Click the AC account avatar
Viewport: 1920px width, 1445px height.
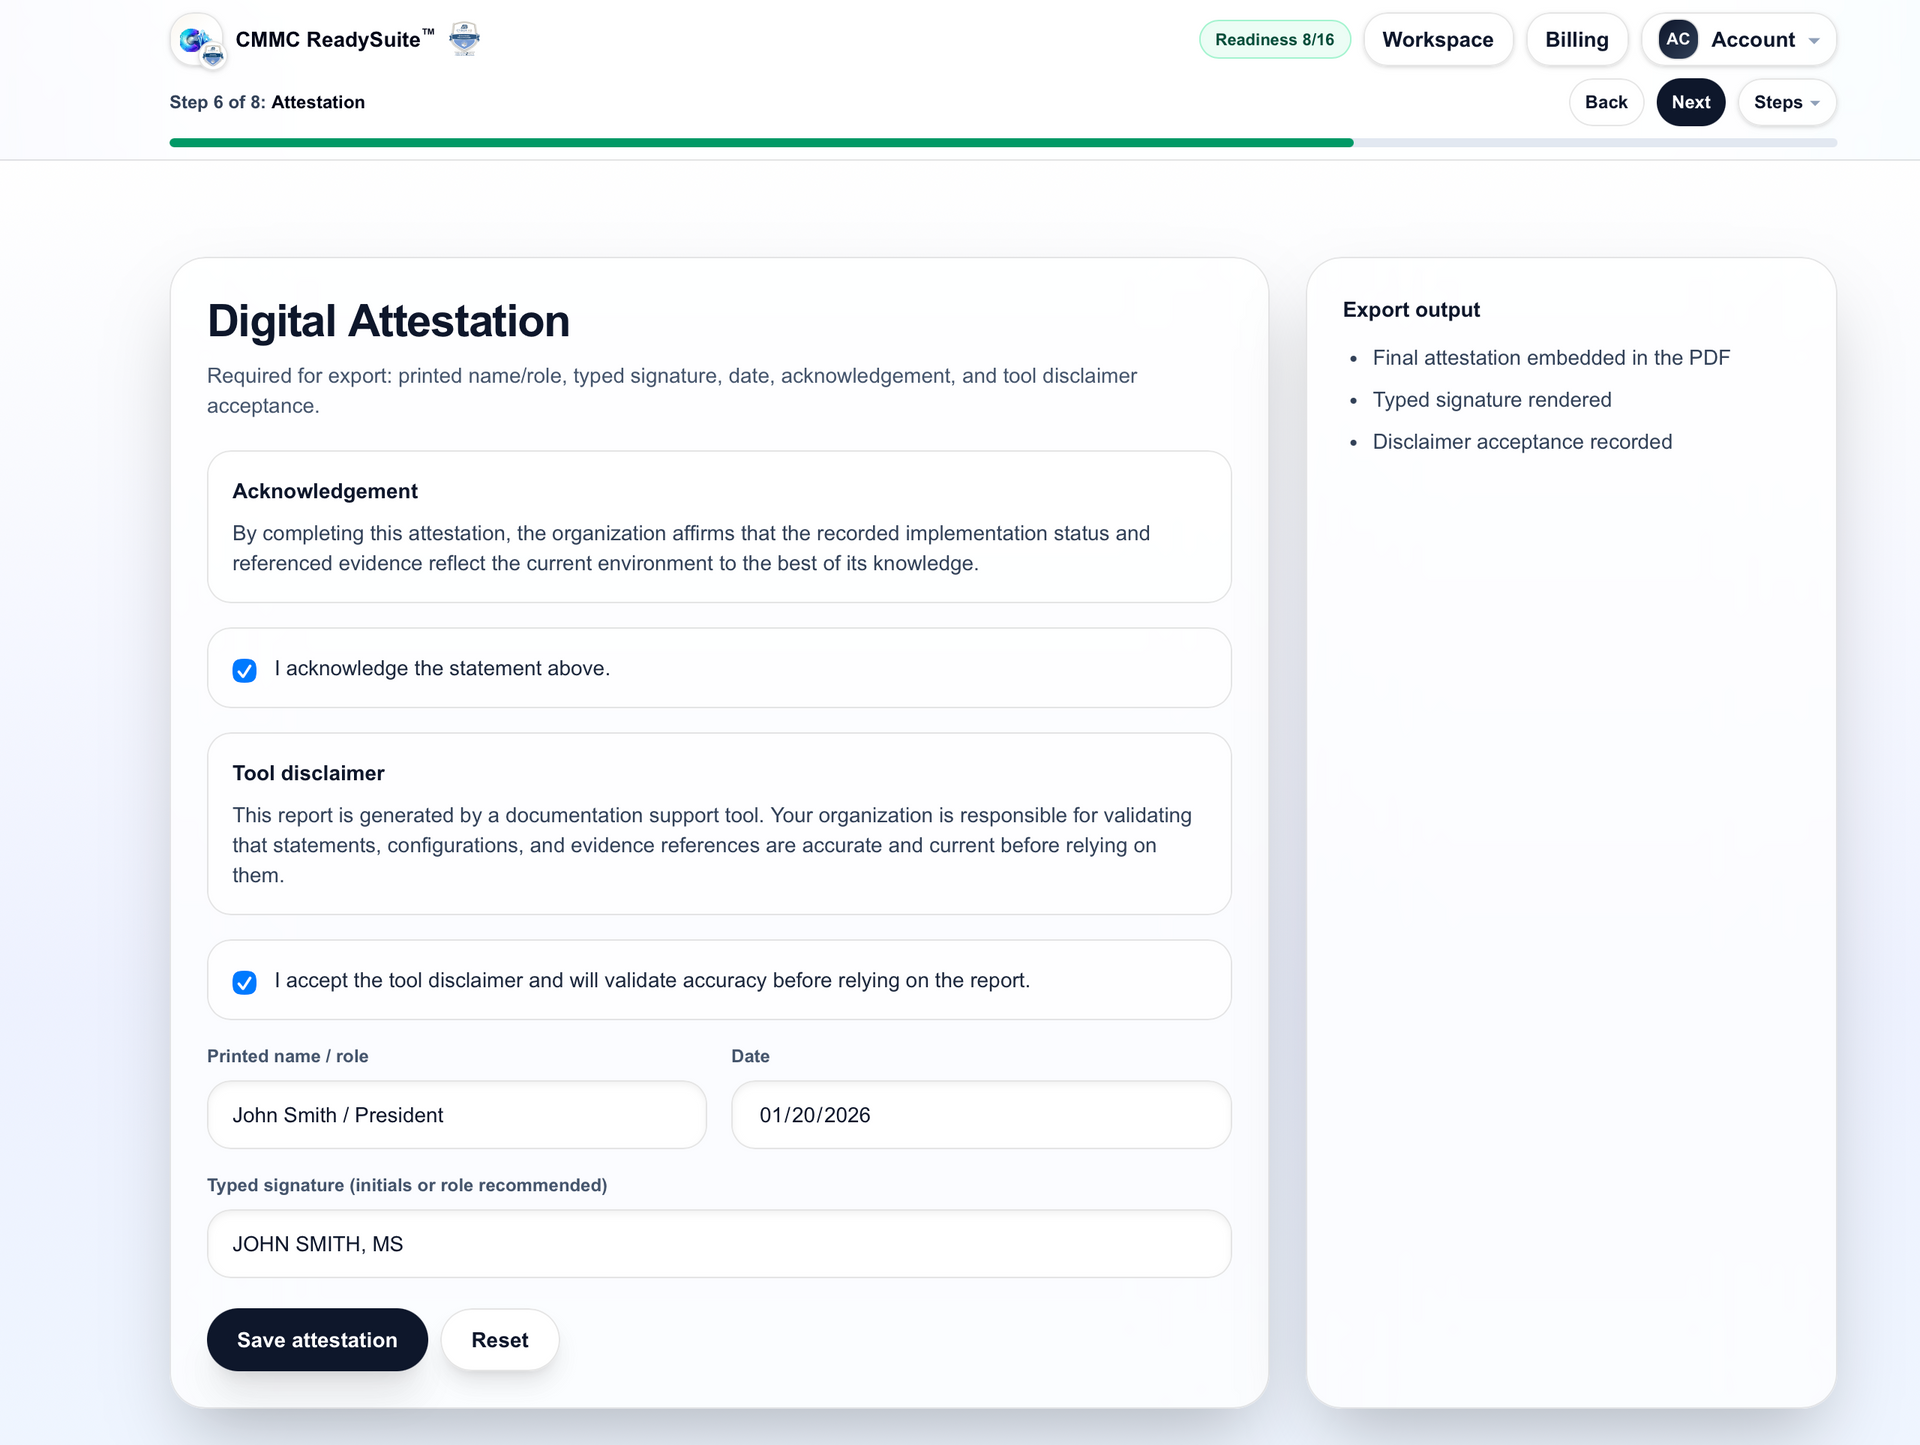pos(1677,40)
